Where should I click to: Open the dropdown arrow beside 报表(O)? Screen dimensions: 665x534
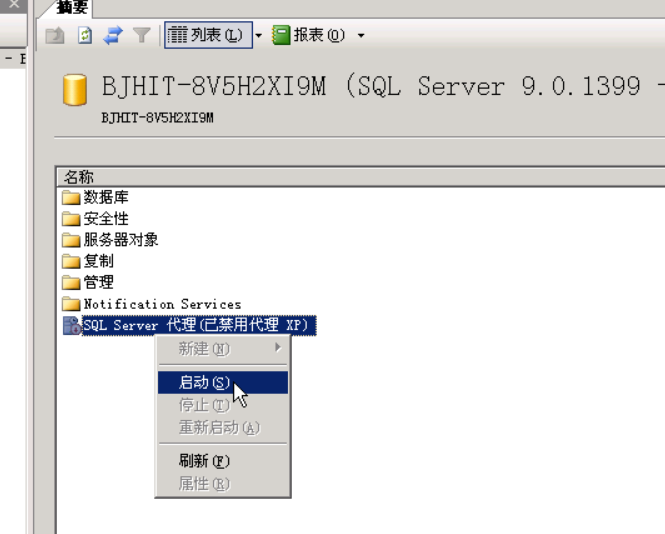[361, 35]
